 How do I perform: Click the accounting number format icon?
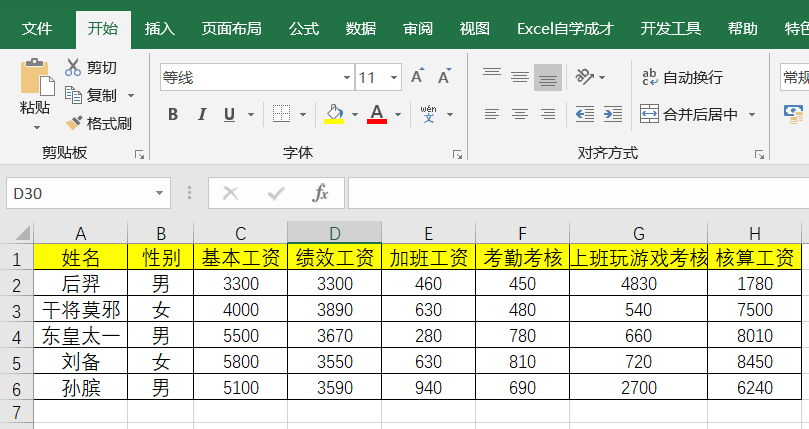click(x=794, y=114)
